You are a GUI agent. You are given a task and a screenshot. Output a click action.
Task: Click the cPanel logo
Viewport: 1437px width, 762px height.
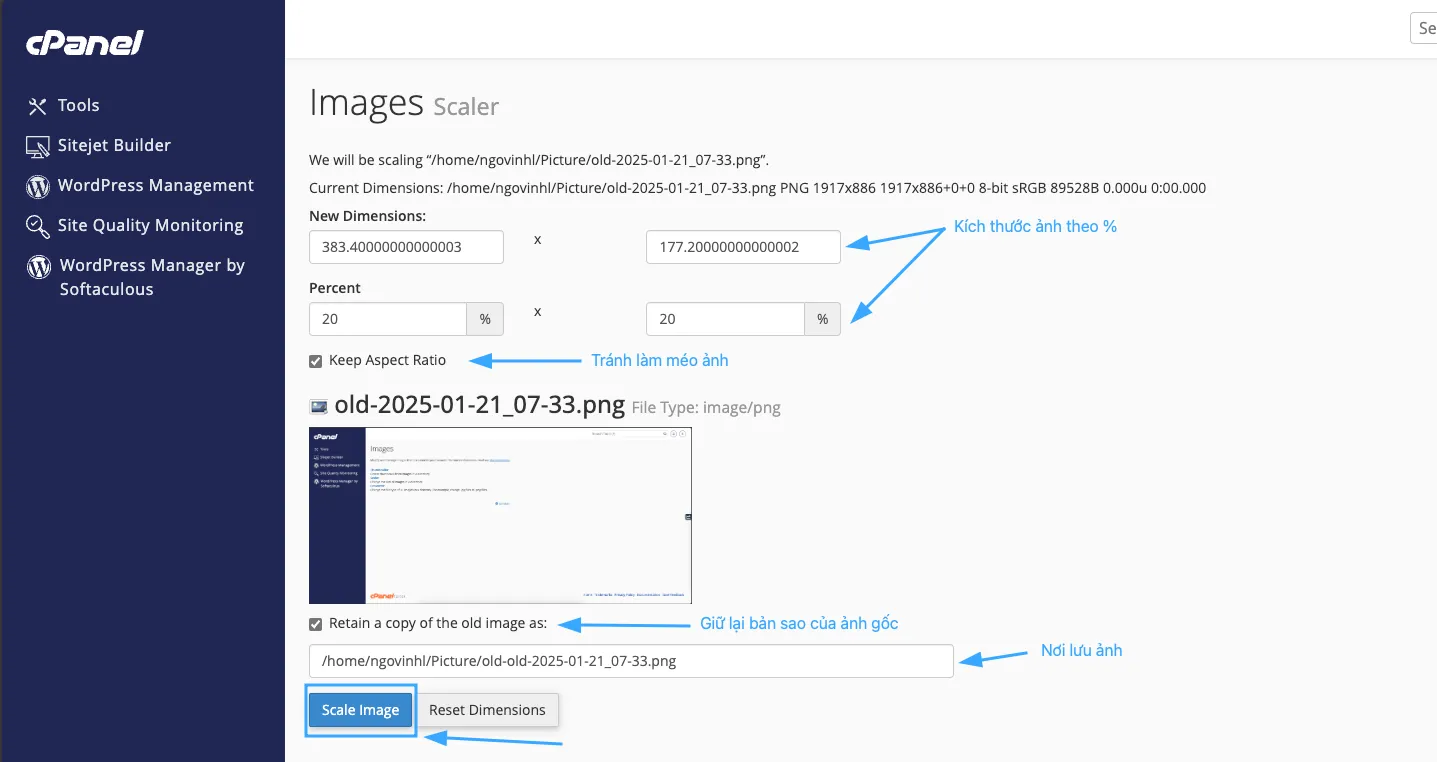[x=85, y=43]
